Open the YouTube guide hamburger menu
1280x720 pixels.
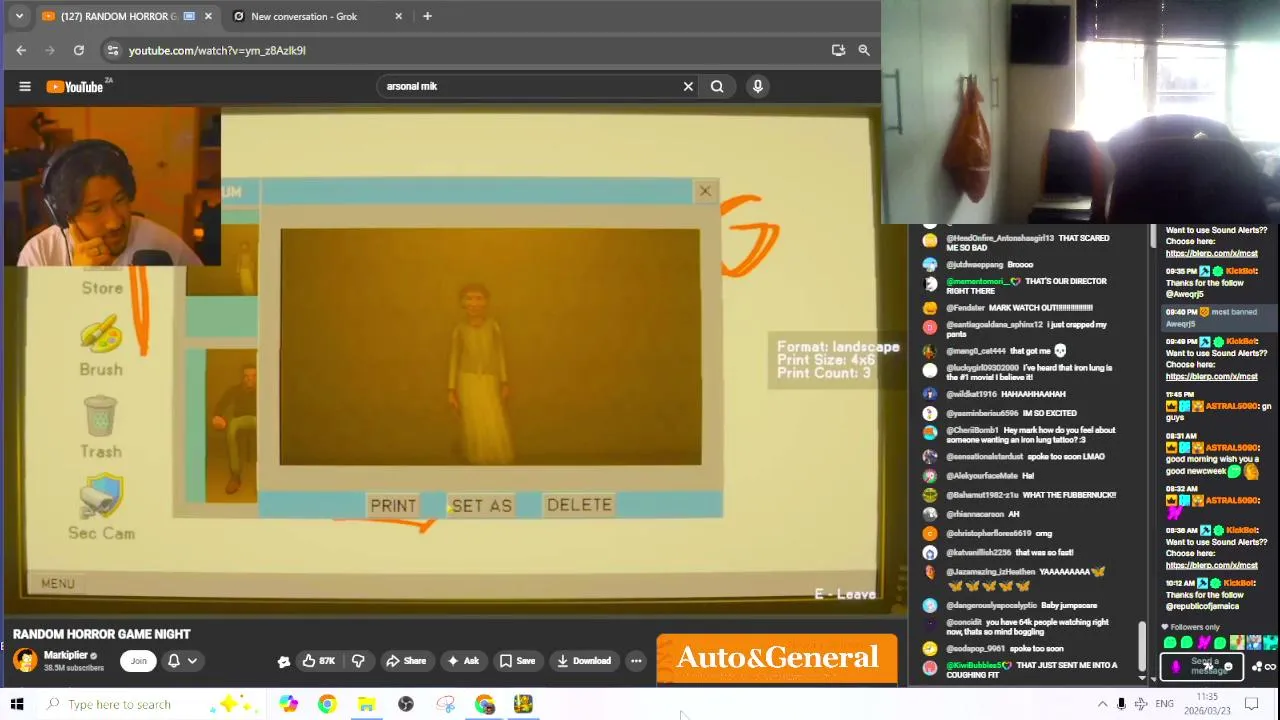coord(25,86)
